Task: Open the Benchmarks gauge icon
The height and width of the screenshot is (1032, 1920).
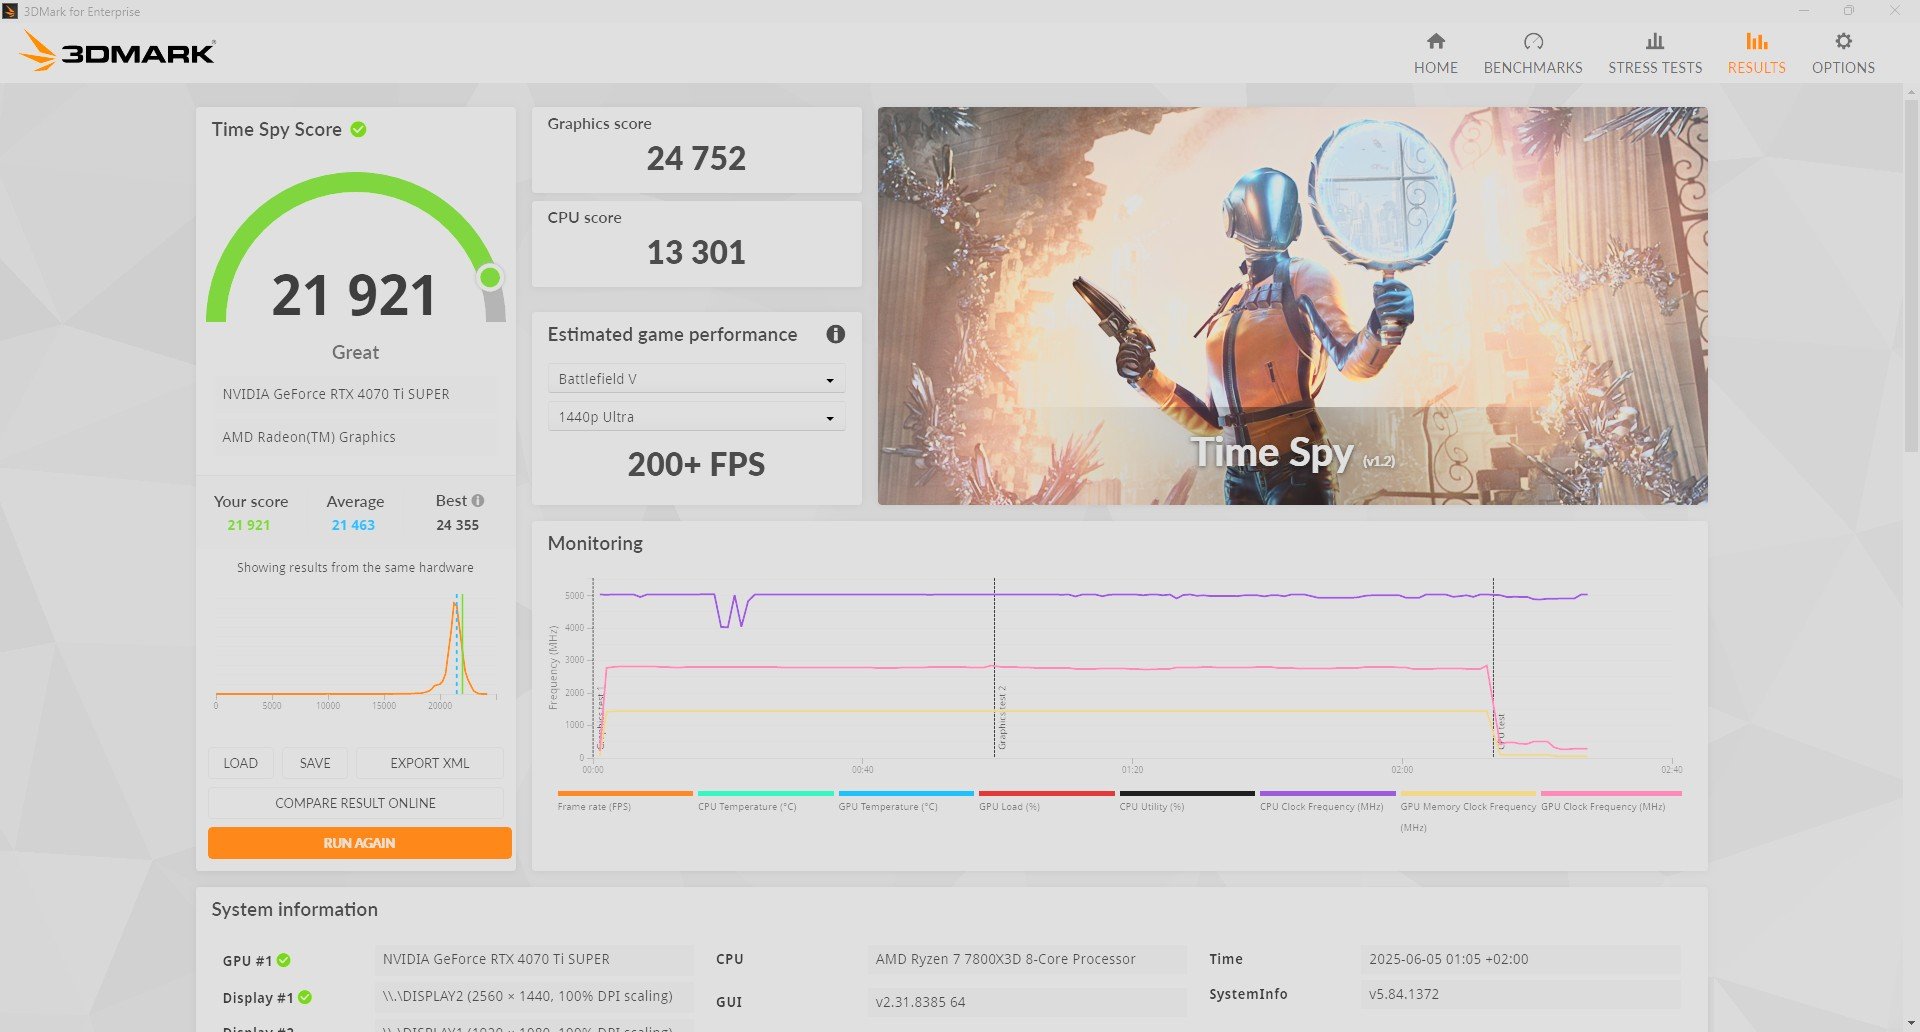Action: [1533, 41]
